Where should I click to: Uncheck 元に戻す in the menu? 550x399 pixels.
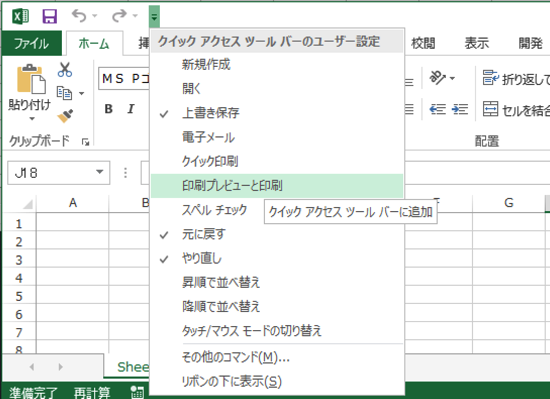coord(277,234)
